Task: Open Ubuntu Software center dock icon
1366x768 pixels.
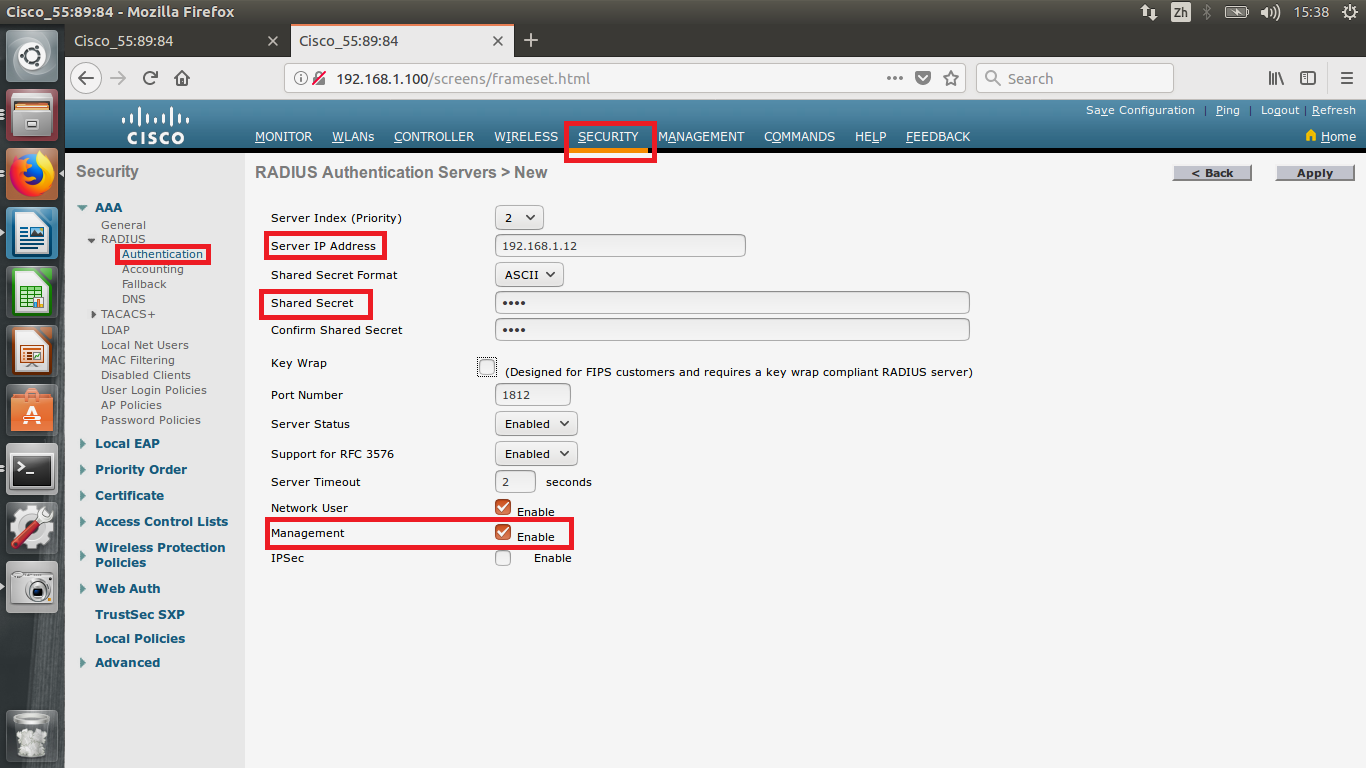Action: point(32,410)
